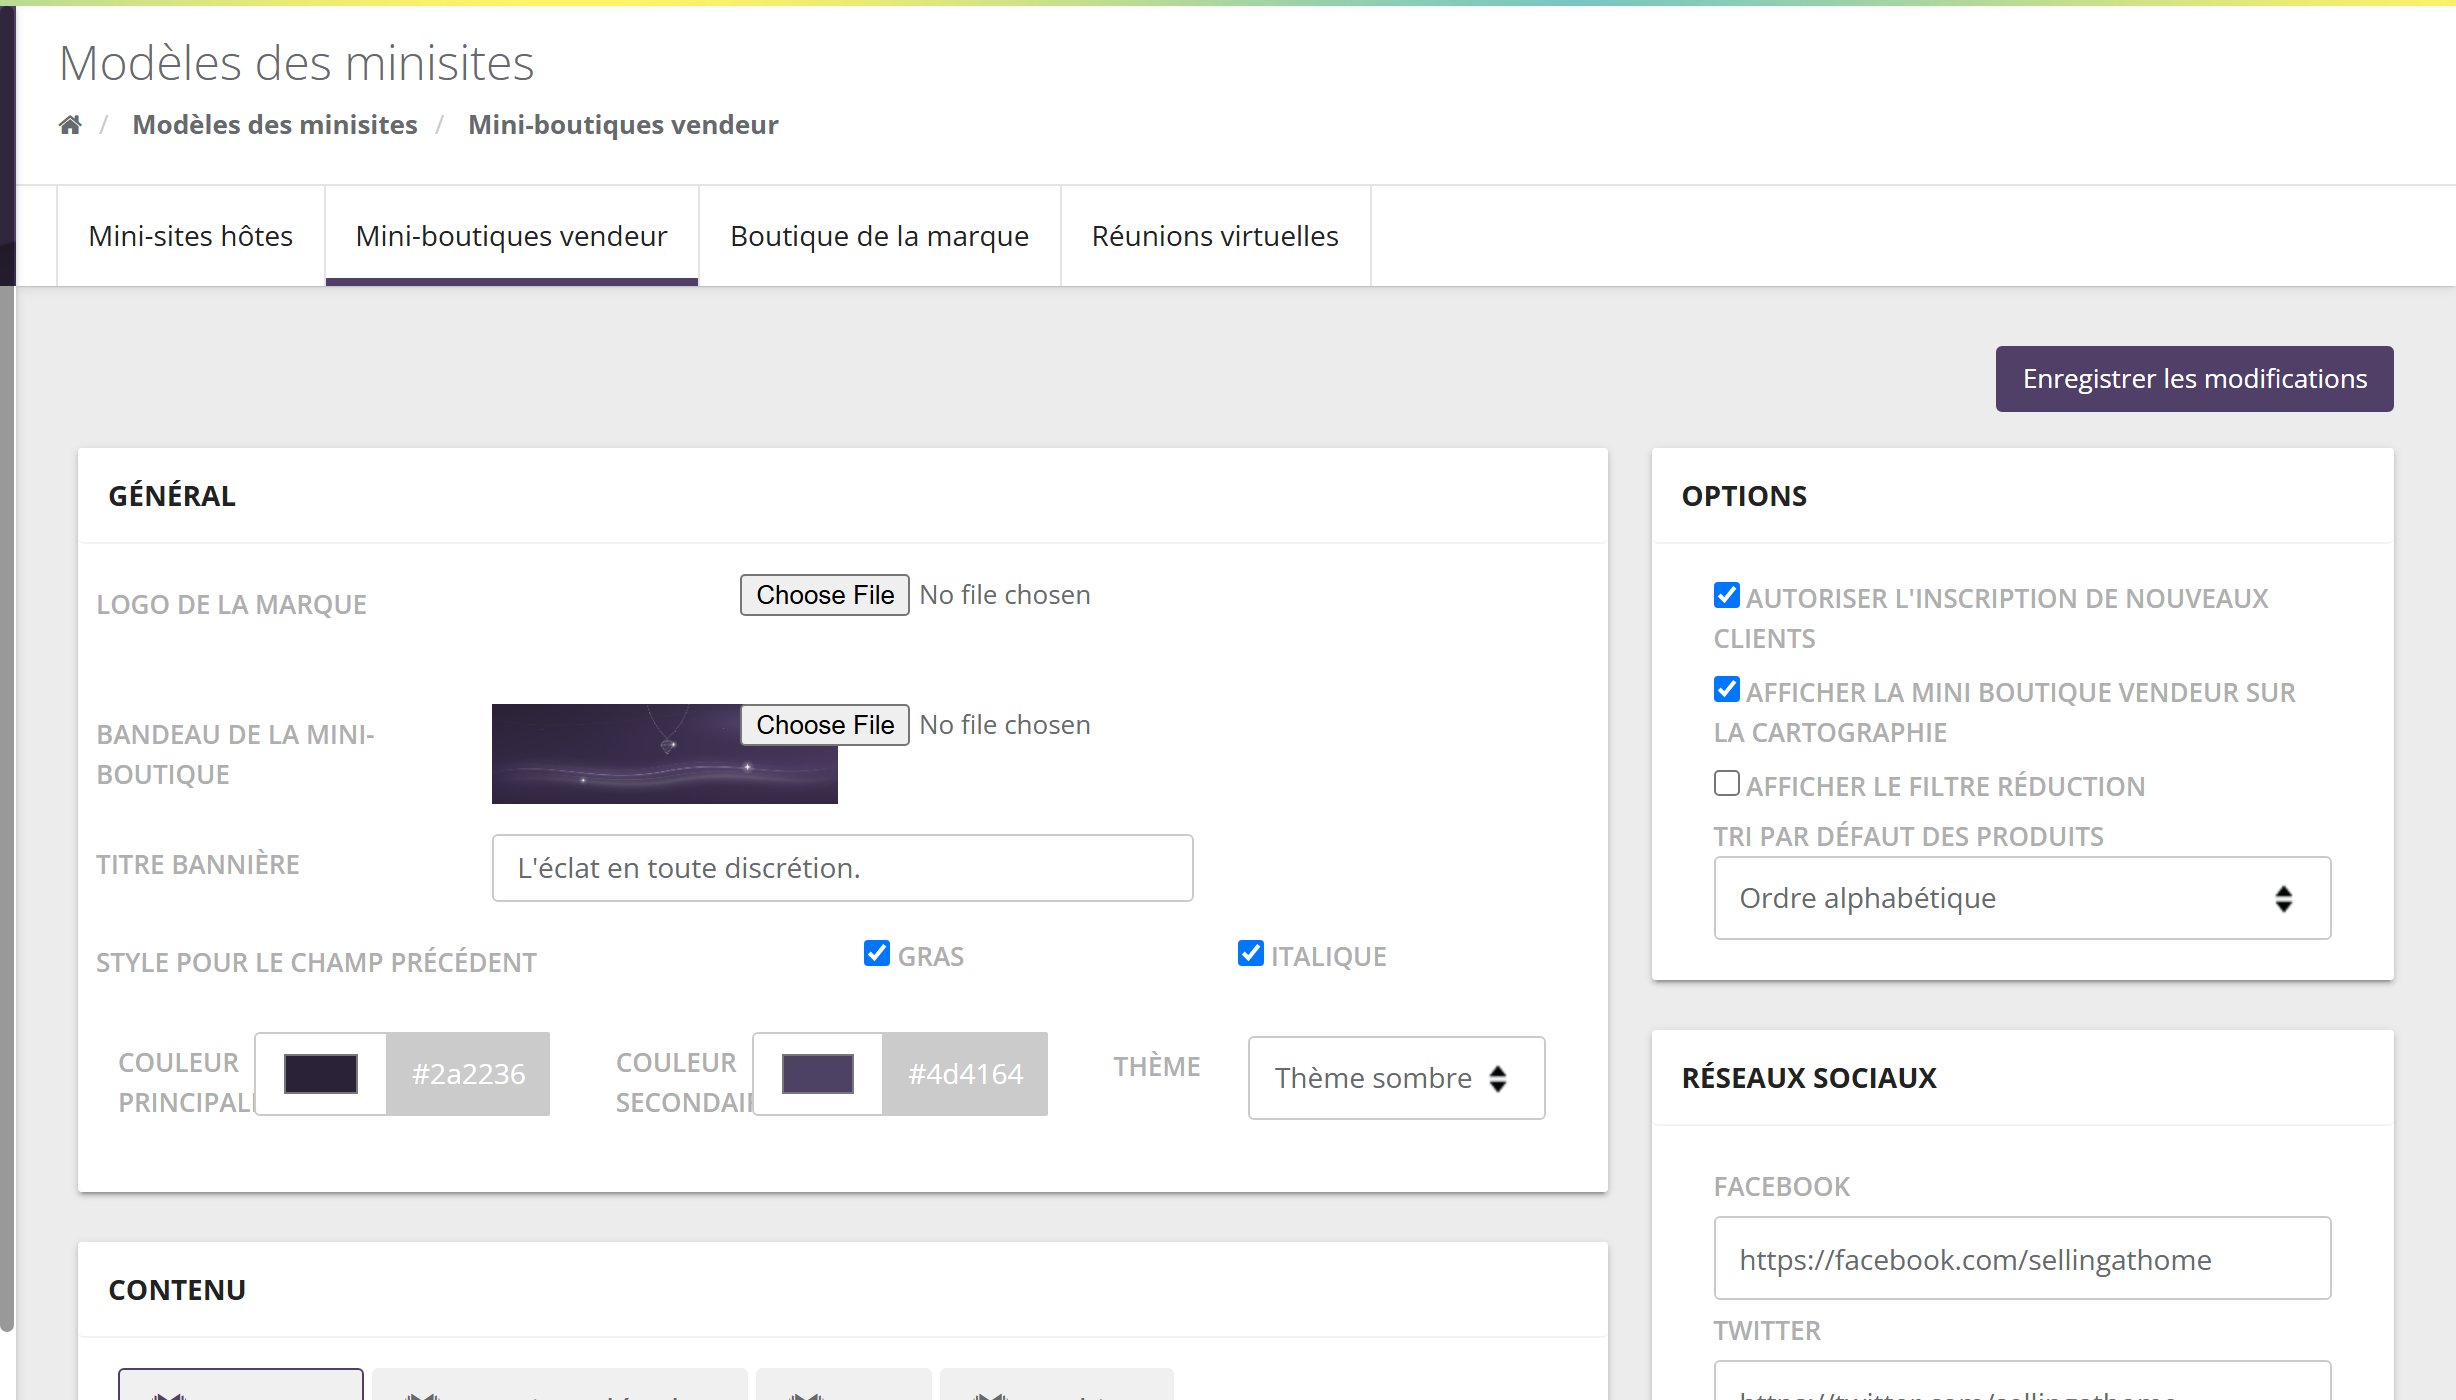Choose file for Logo de la marque

825,595
